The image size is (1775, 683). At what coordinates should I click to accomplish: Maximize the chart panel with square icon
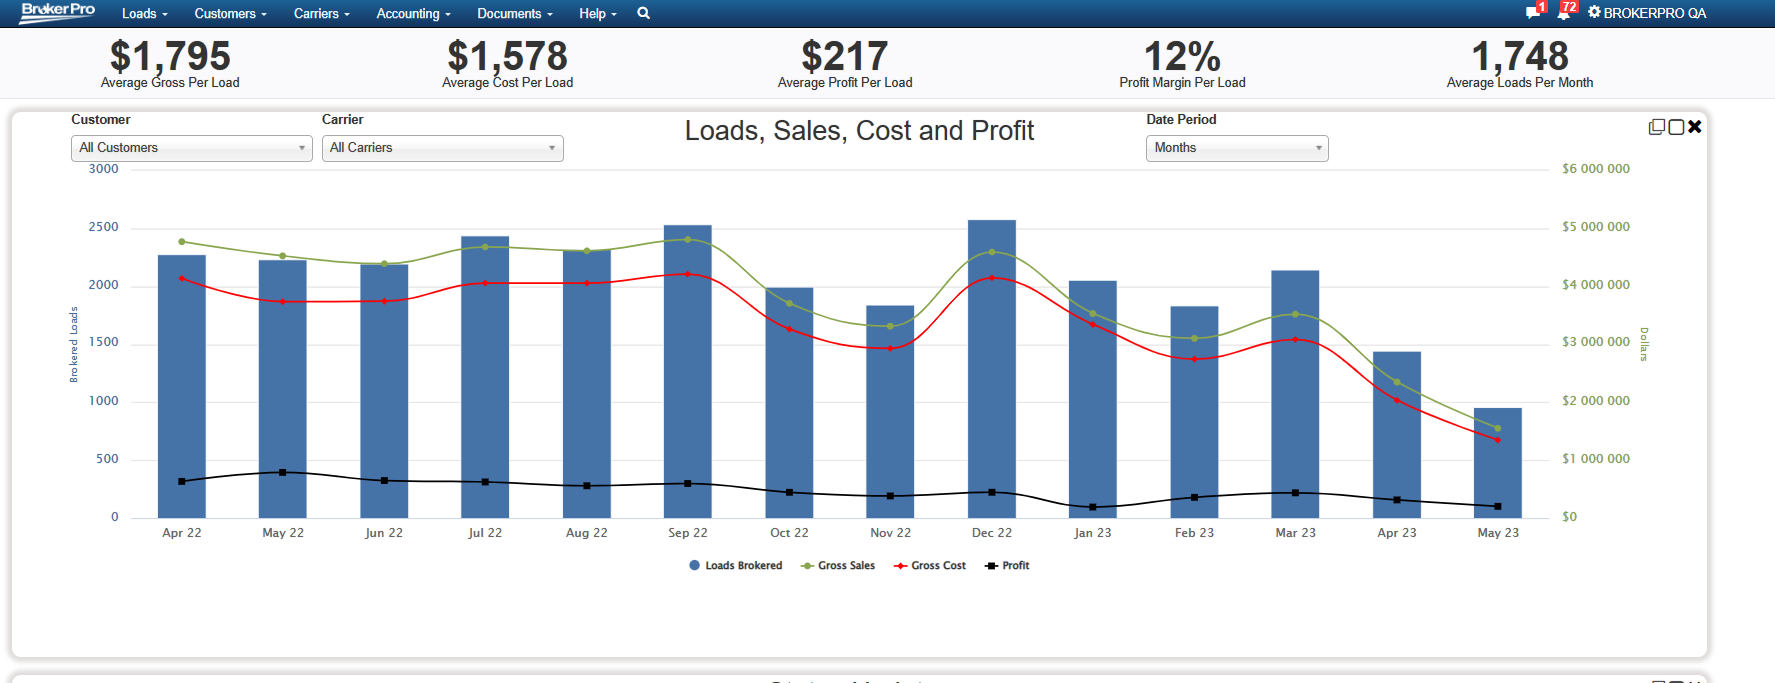pyautogui.click(x=1676, y=127)
